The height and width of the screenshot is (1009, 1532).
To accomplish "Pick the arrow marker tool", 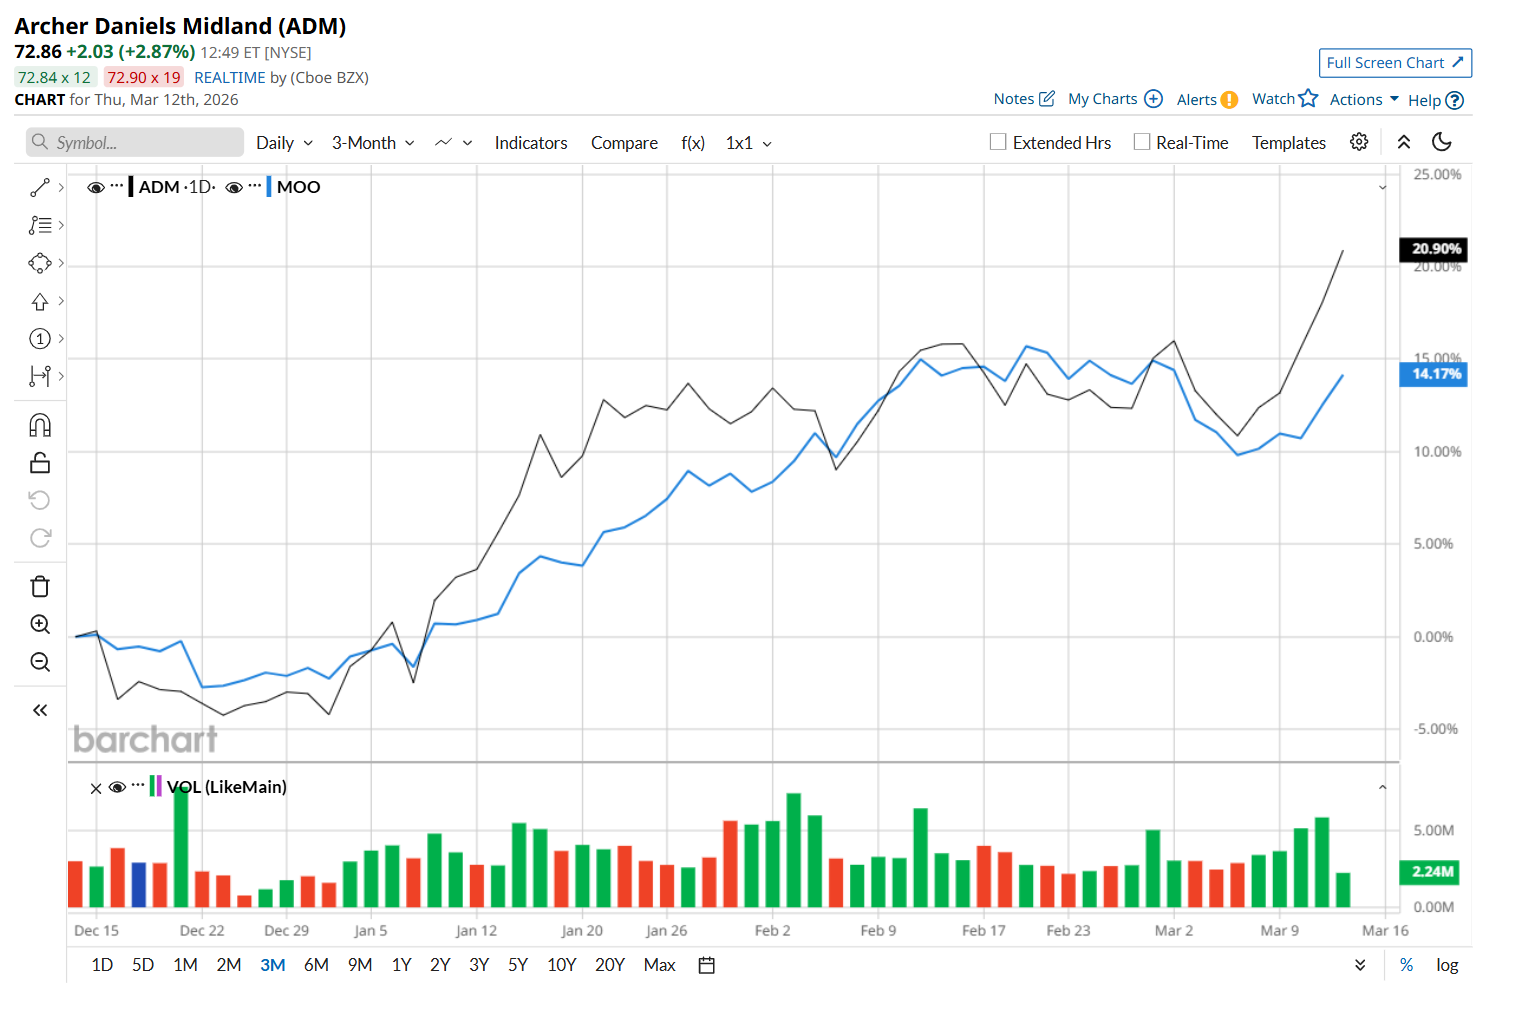I will point(40,301).
